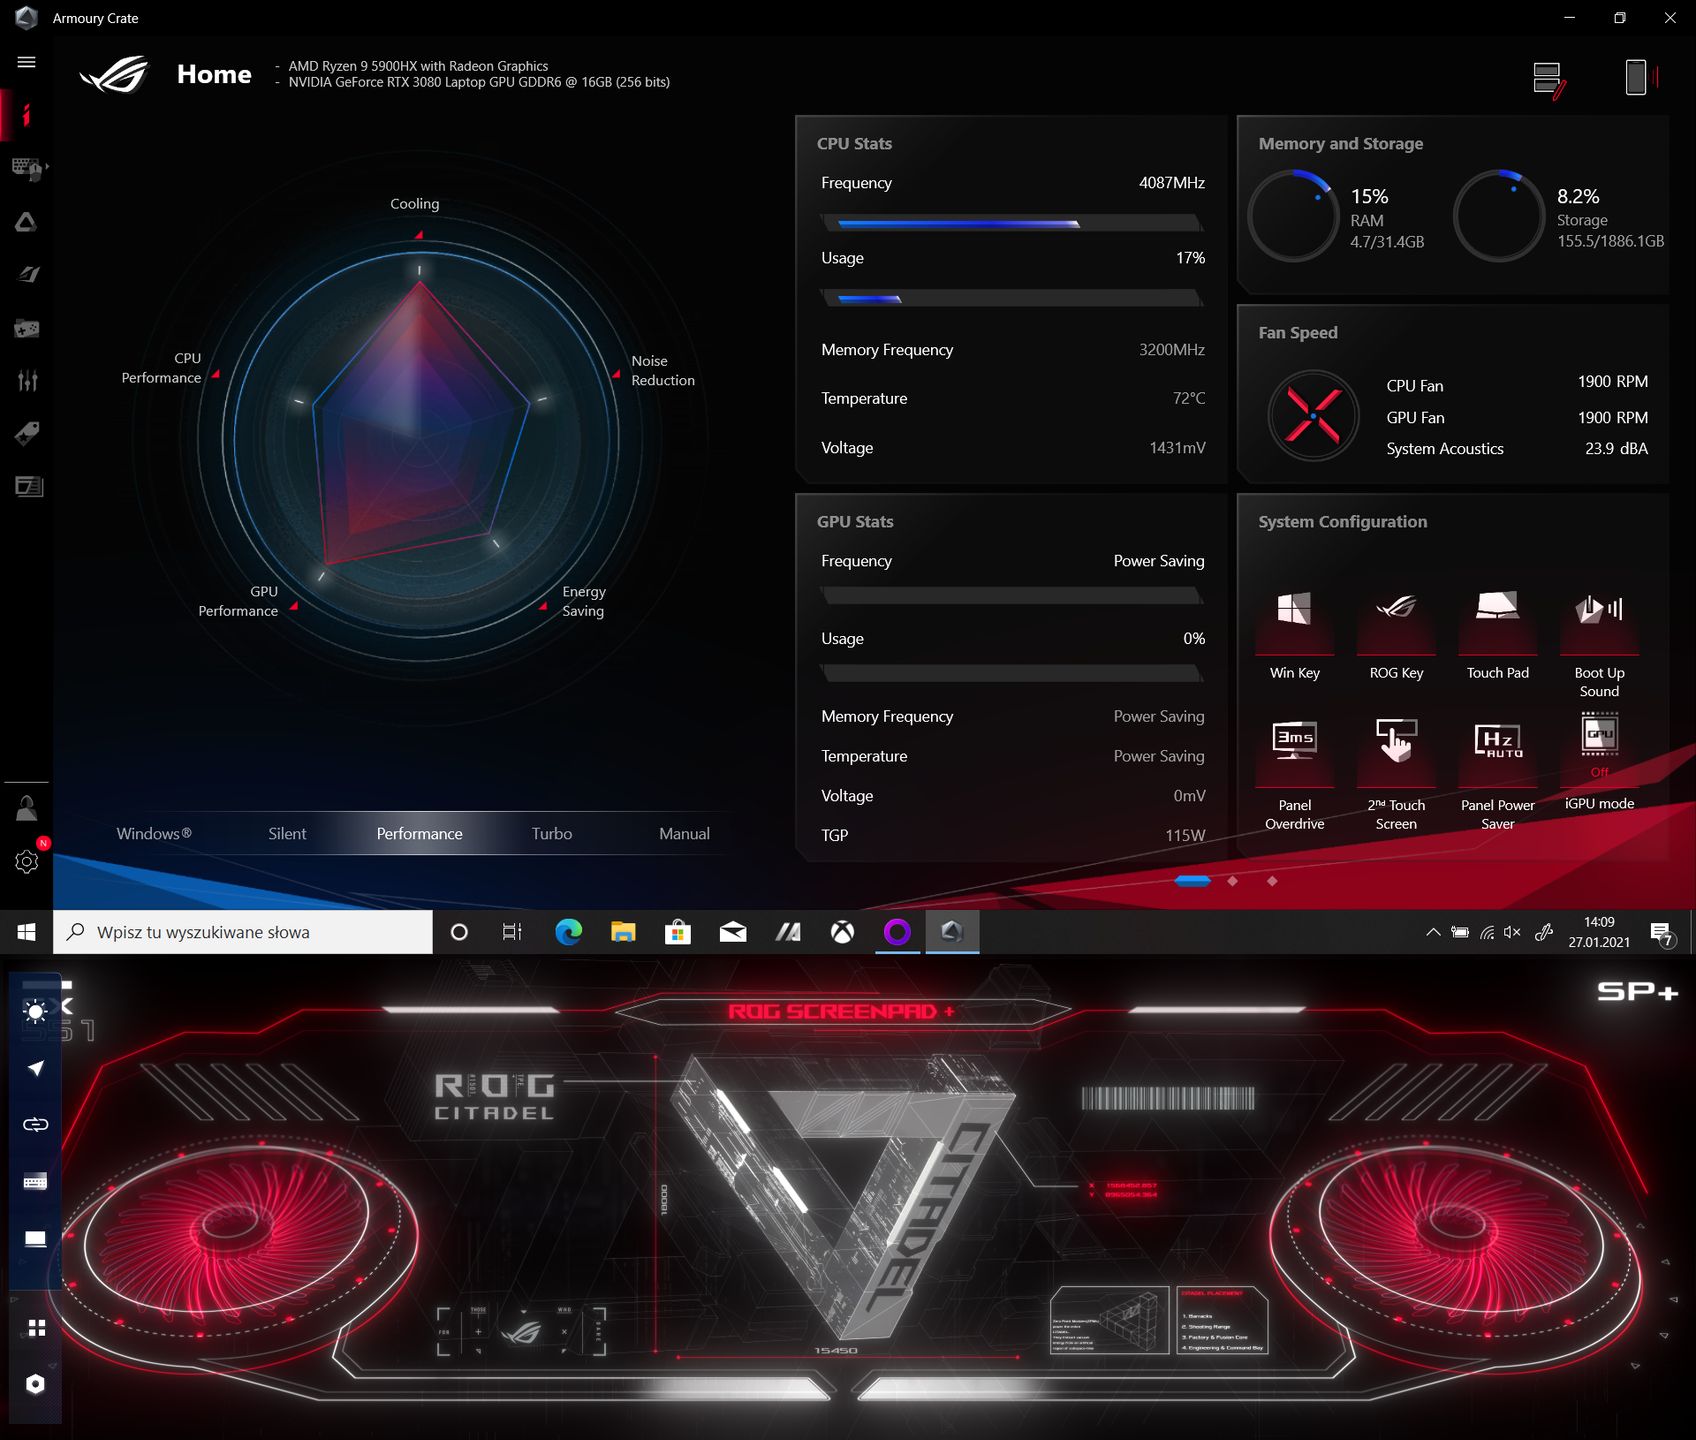The image size is (1696, 1440).
Task: Select the Turbo operating mode
Action: coord(552,834)
